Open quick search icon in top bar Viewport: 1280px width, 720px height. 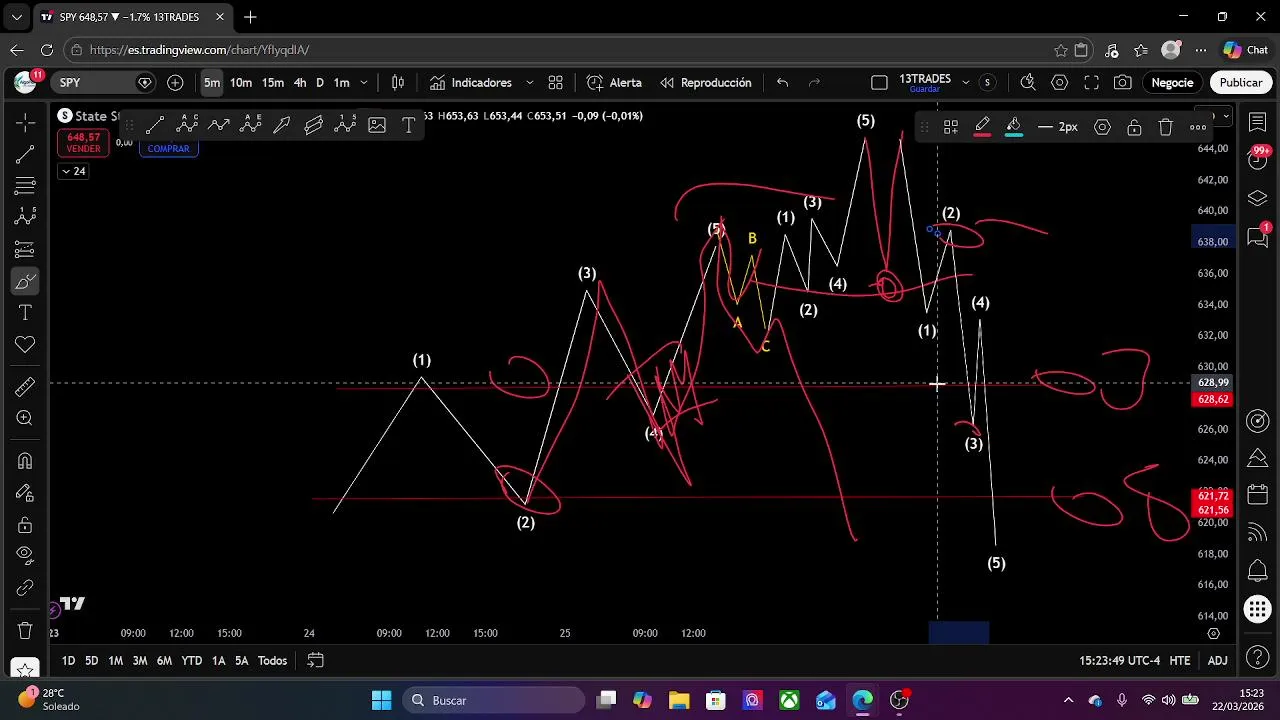pos(1028,83)
